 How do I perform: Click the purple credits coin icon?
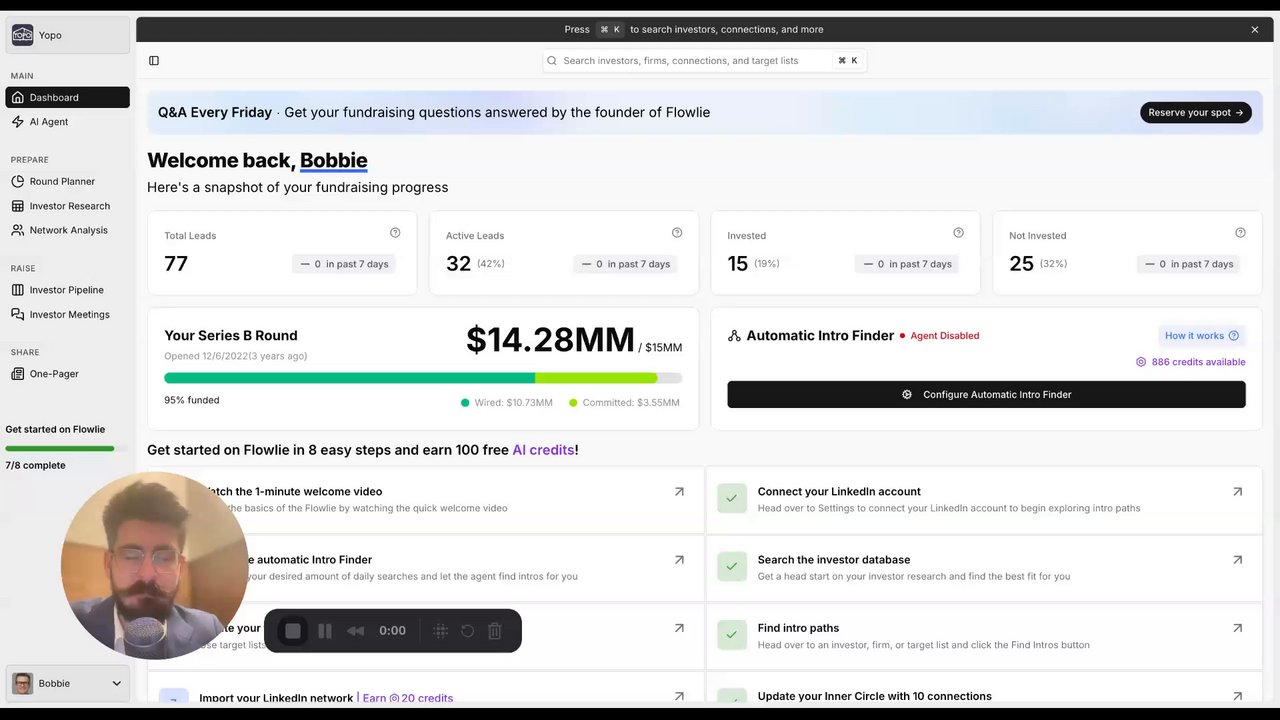(1141, 362)
